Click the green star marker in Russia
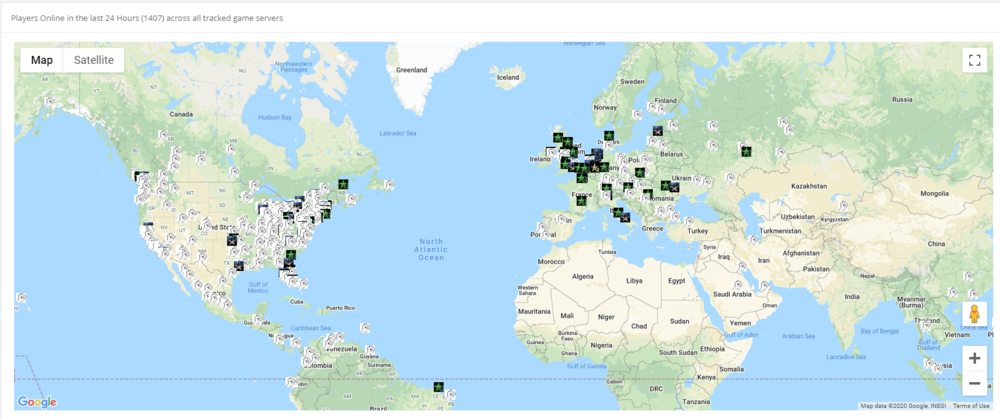Image resolution: width=1000 pixels, height=419 pixels. click(746, 150)
